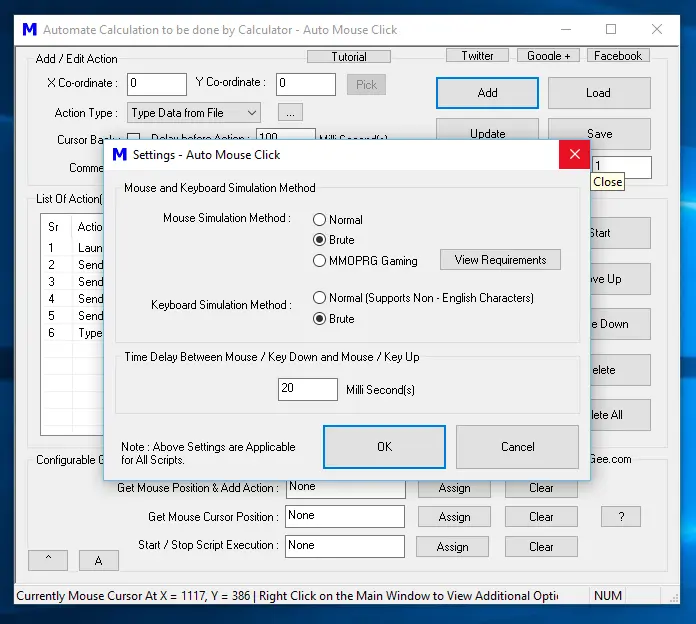Select Brute keyboard simulation method
The image size is (696, 624).
tap(320, 319)
